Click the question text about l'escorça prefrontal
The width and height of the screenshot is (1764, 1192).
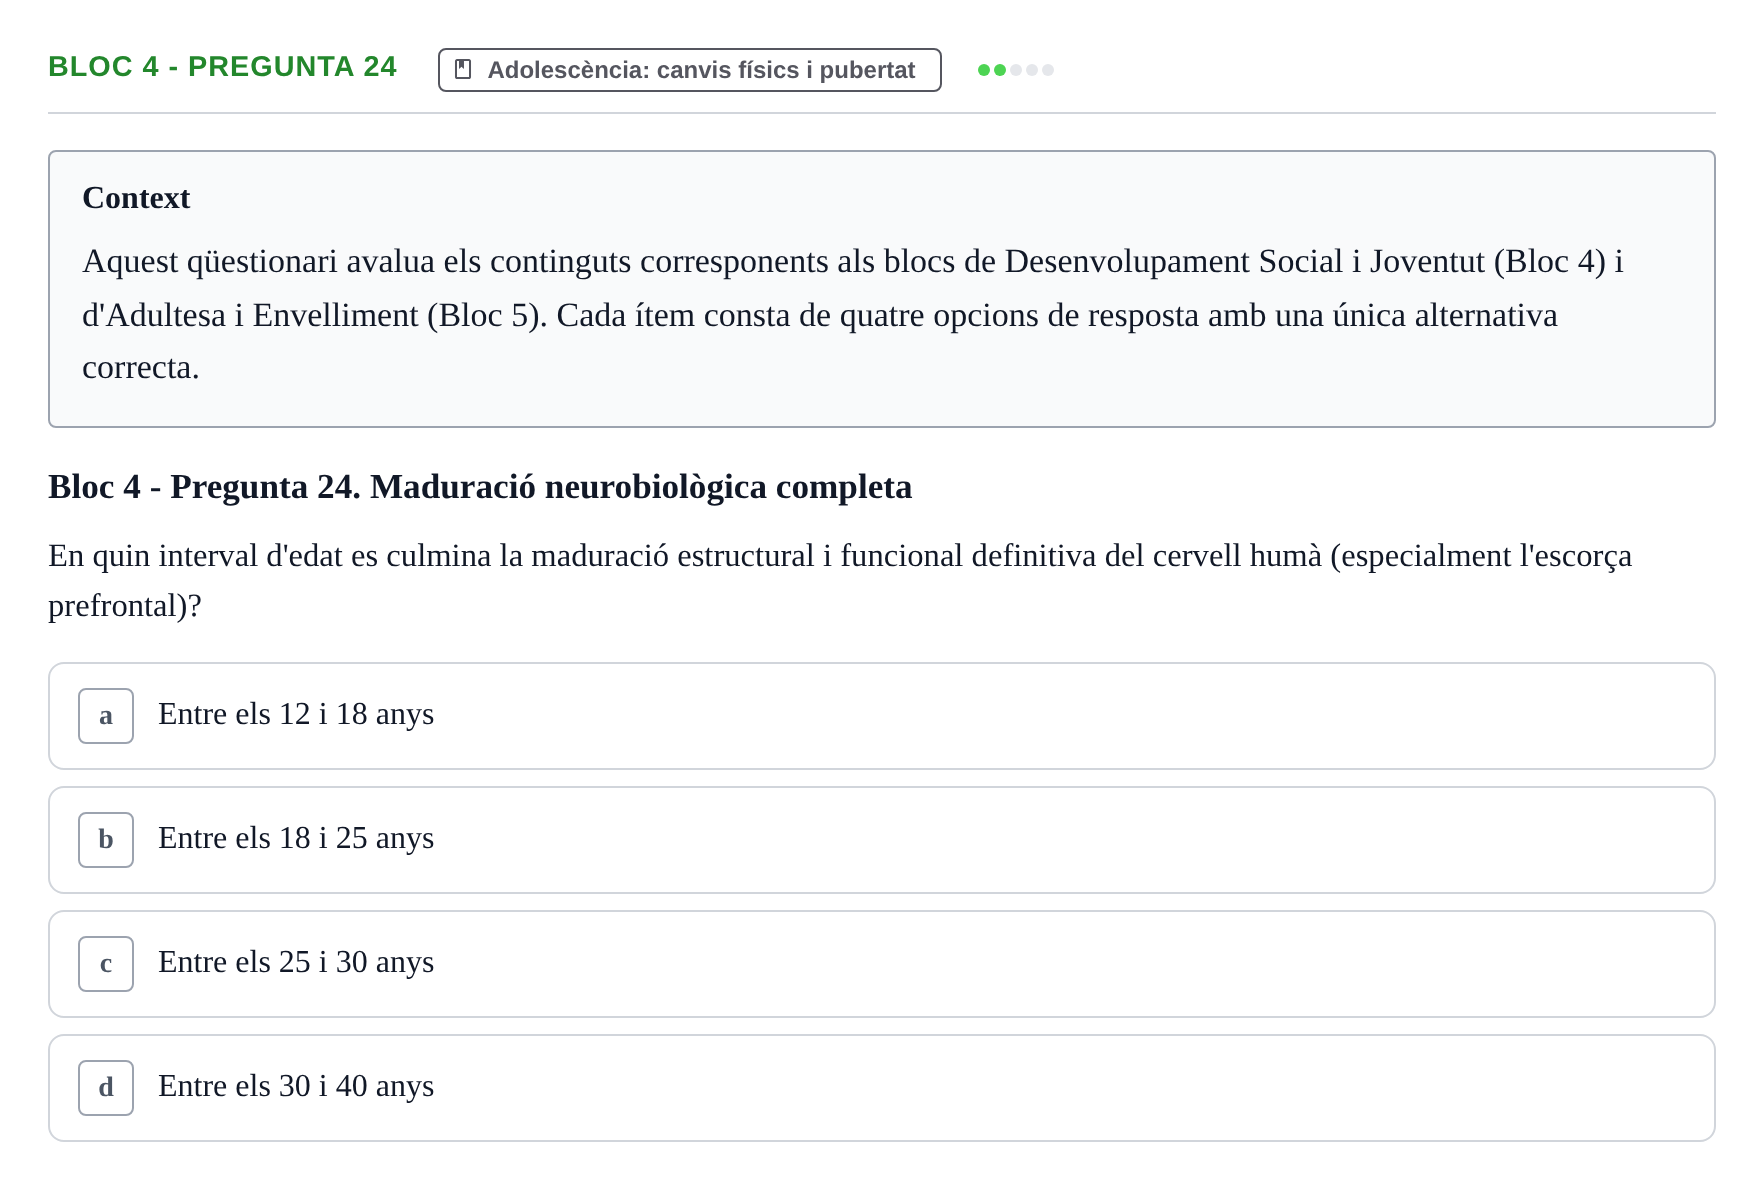pyautogui.click(x=840, y=581)
